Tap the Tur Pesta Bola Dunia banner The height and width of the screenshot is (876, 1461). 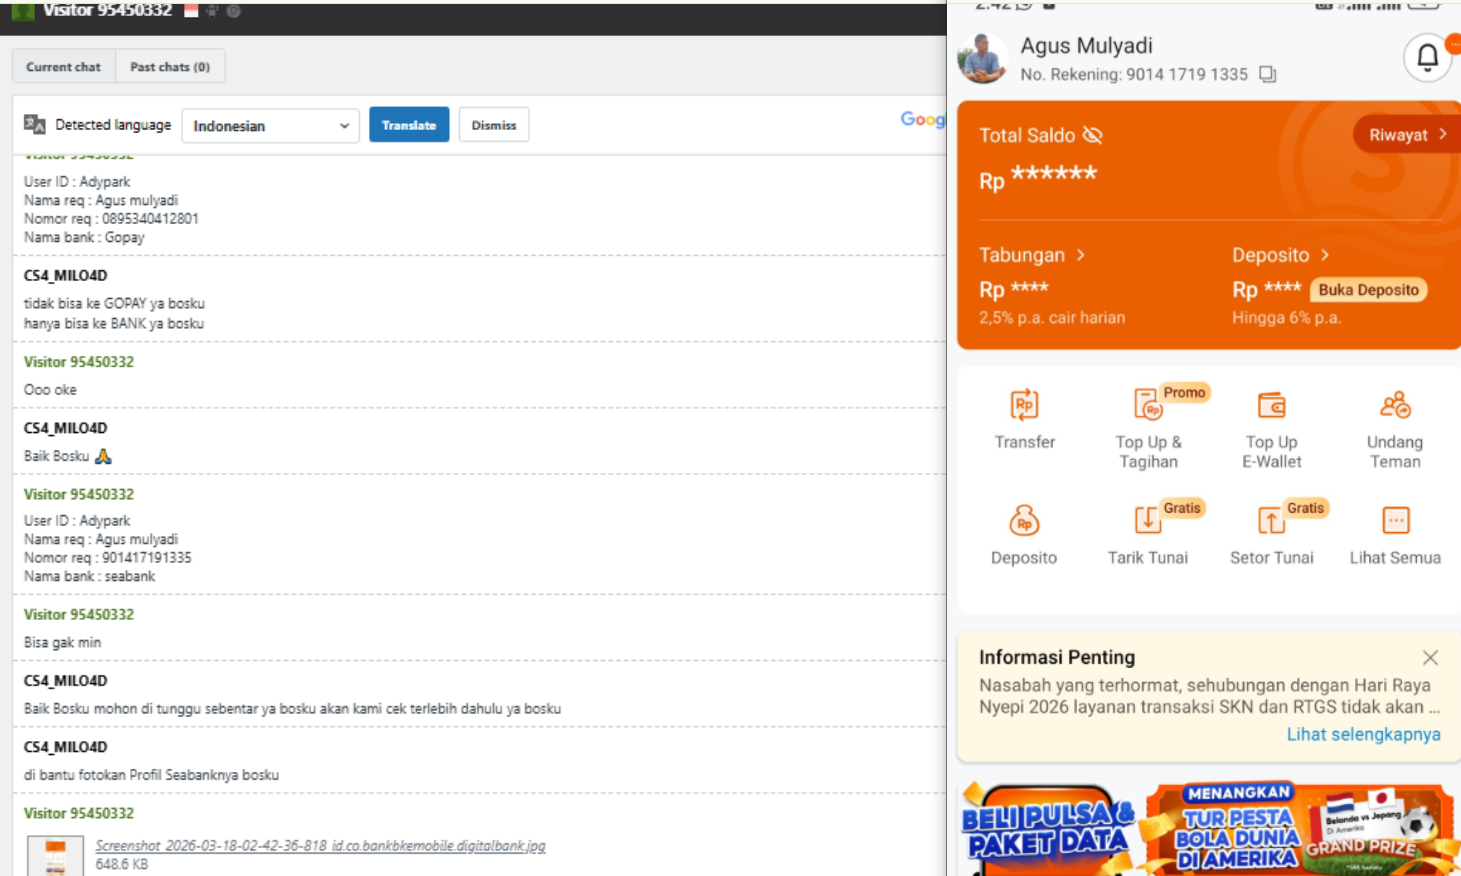[1300, 829]
